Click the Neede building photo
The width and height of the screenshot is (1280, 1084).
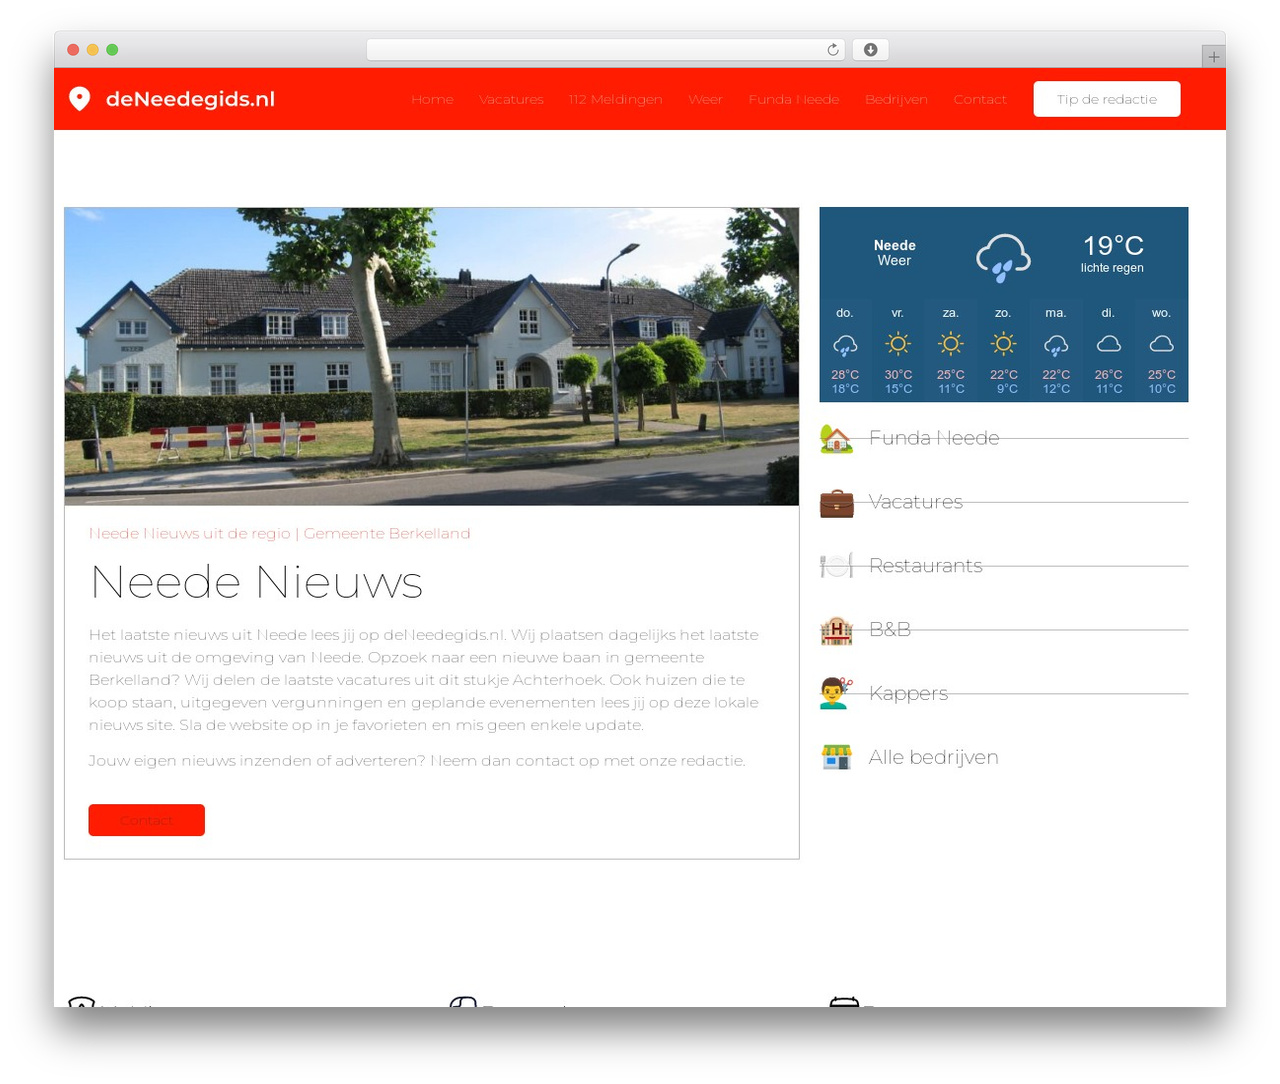pos(432,356)
